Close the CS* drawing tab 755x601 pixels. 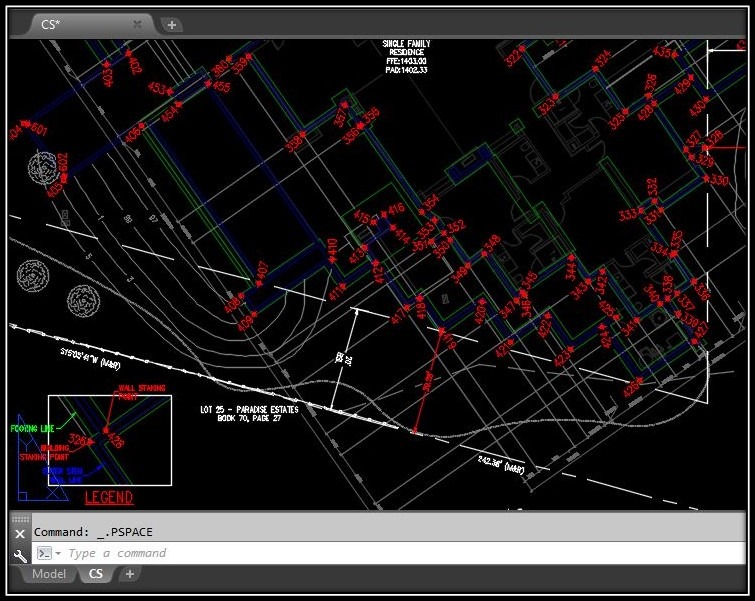click(x=137, y=24)
